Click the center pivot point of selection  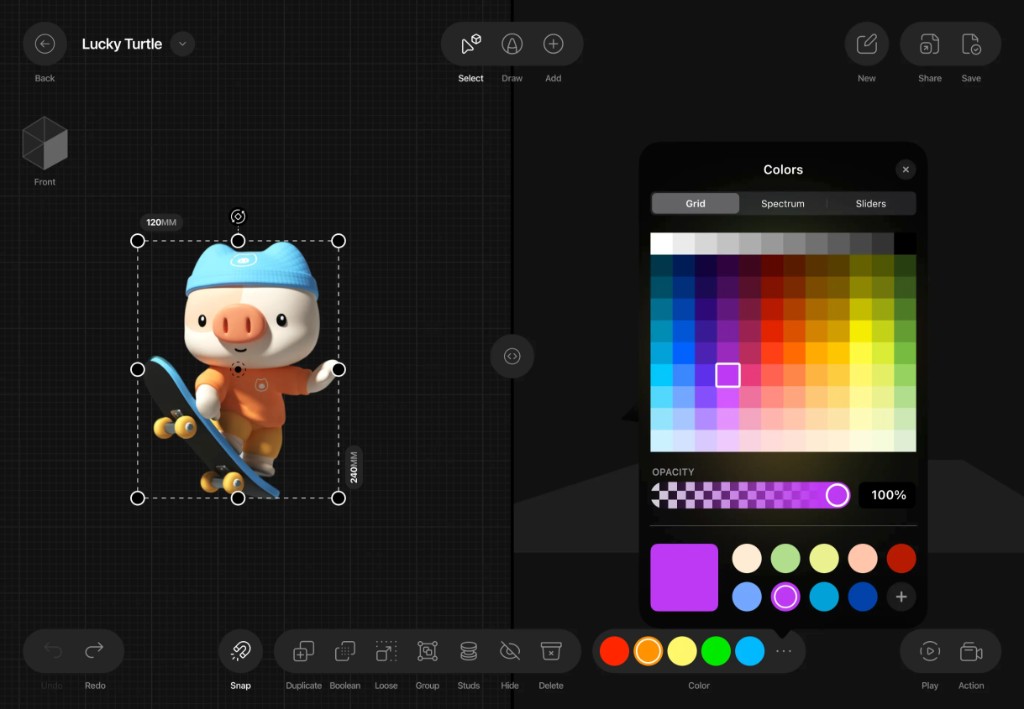tap(238, 370)
